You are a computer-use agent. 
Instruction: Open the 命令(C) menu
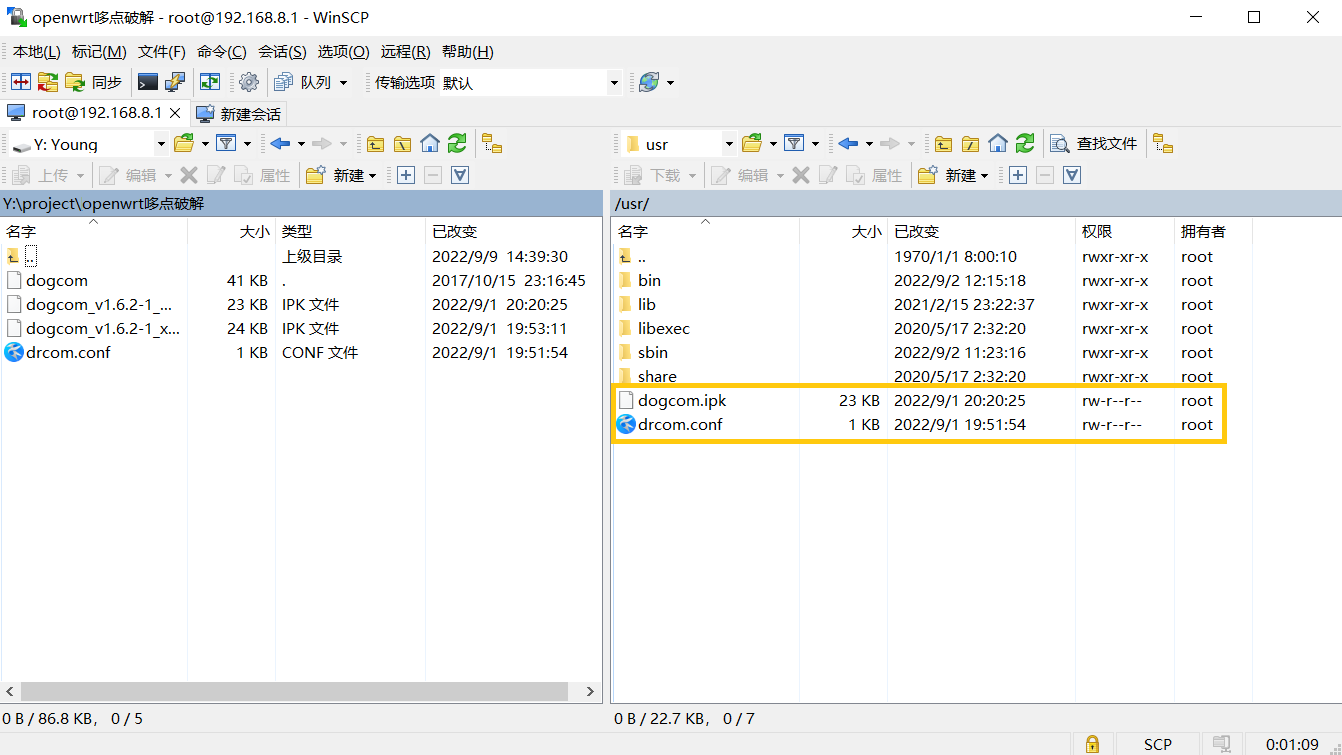click(222, 52)
